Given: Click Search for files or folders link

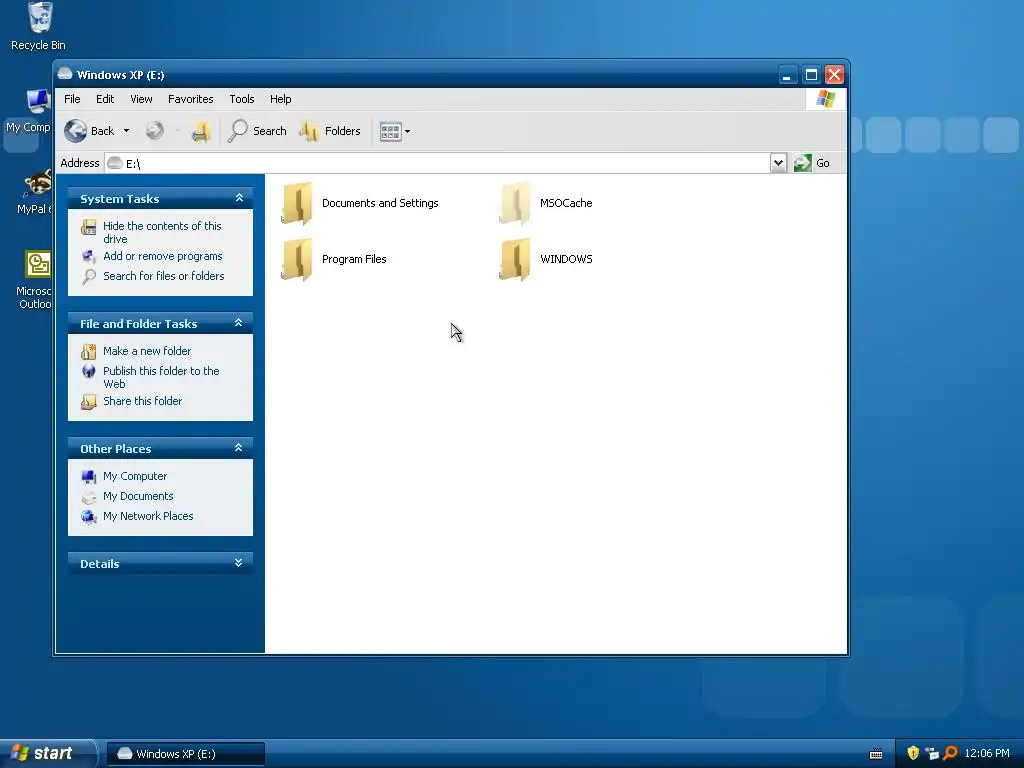Looking at the screenshot, I should click(163, 276).
